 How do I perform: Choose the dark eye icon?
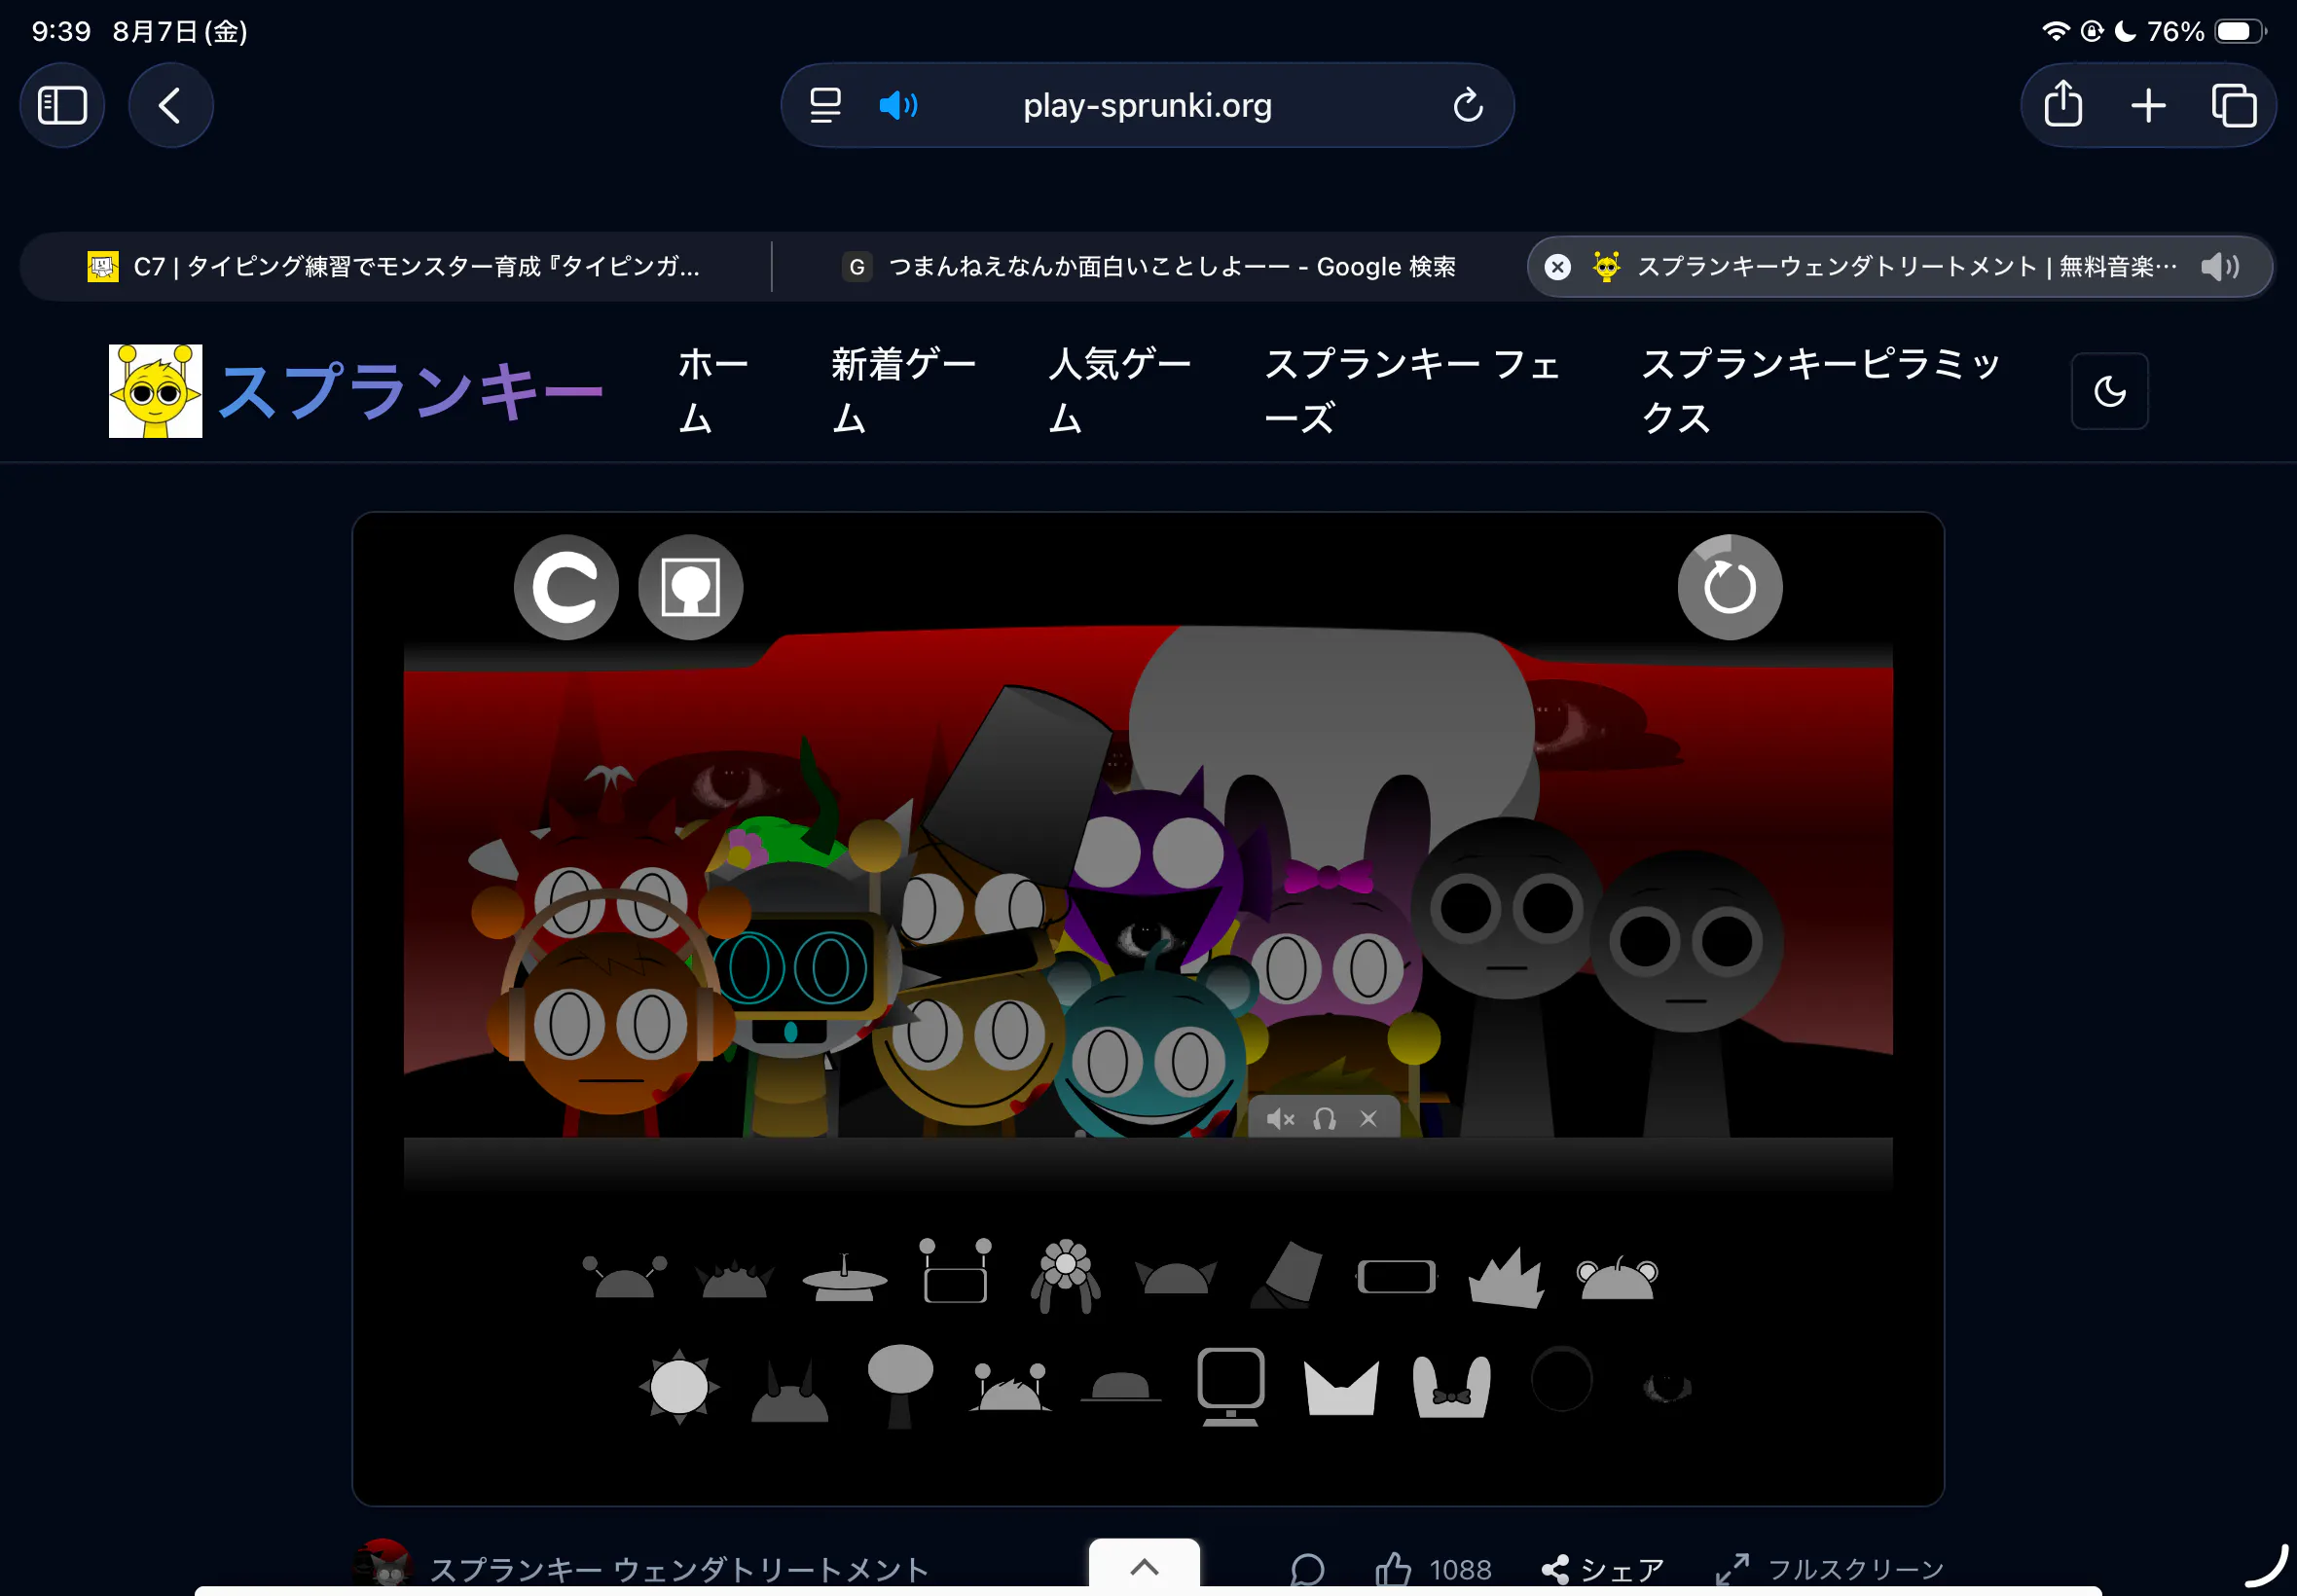pyautogui.click(x=1667, y=1387)
